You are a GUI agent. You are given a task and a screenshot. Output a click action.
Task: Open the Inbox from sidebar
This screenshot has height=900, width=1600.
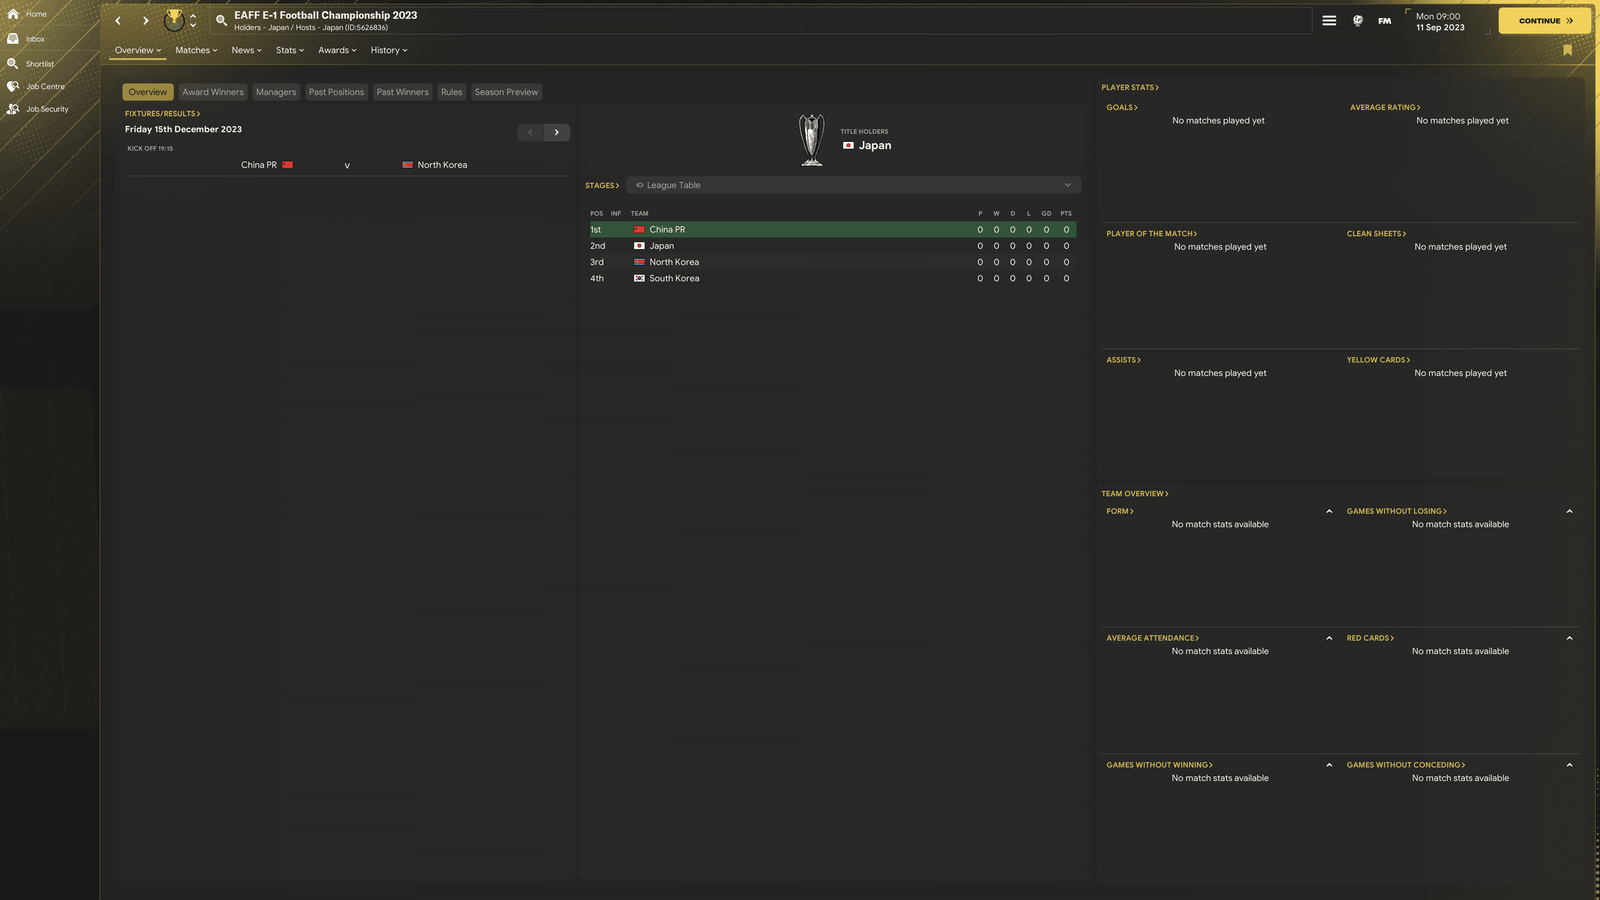pos(35,39)
